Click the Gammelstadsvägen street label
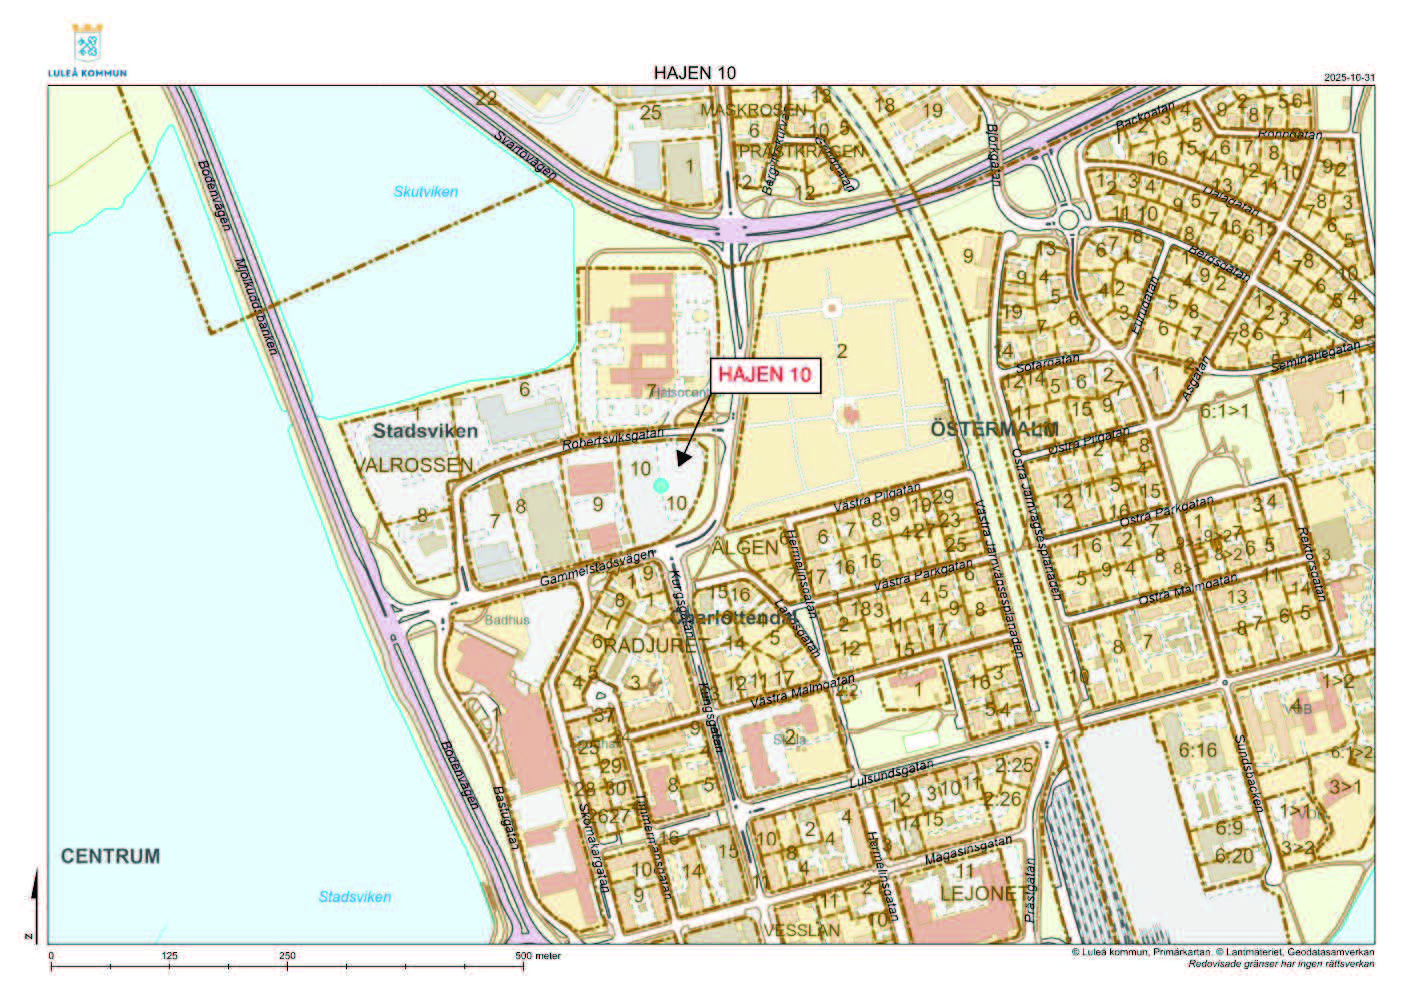This screenshot has height=993, width=1404. (597, 568)
